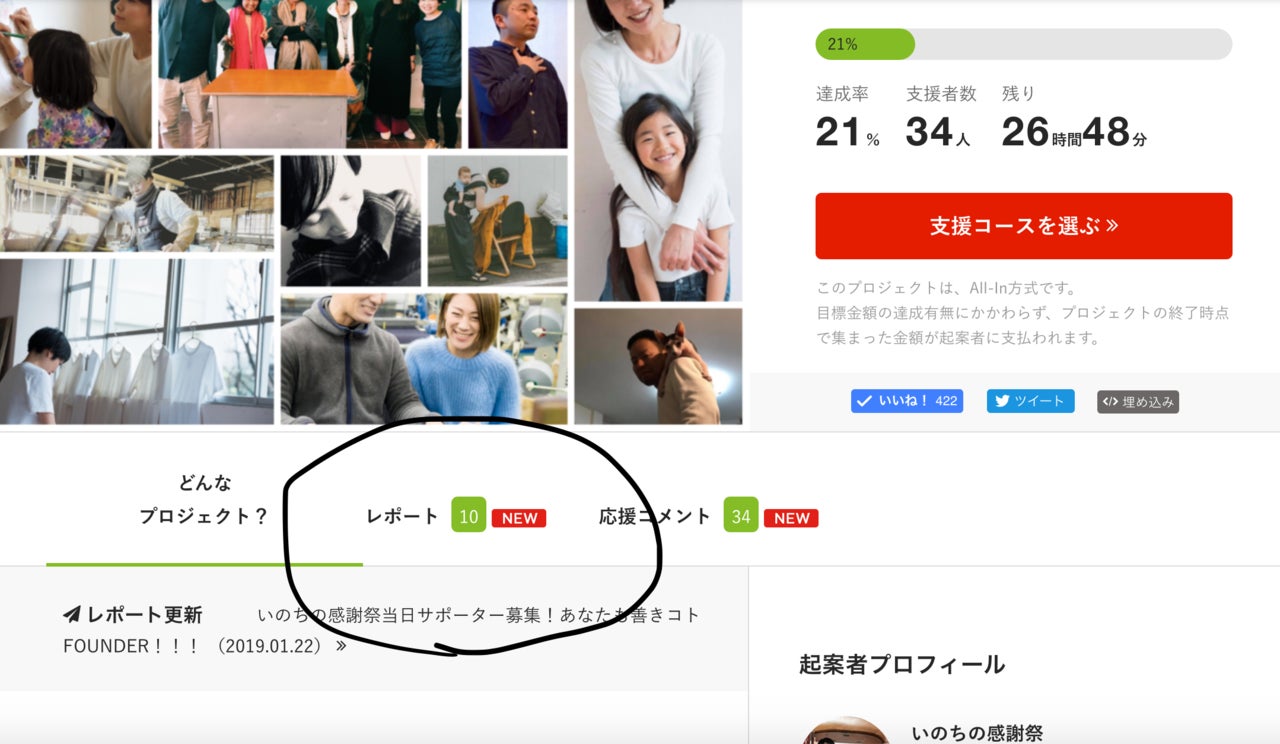The width and height of the screenshot is (1280, 744).
Task: Click the paper plane icon beside レポート更新
Action: pos(72,614)
